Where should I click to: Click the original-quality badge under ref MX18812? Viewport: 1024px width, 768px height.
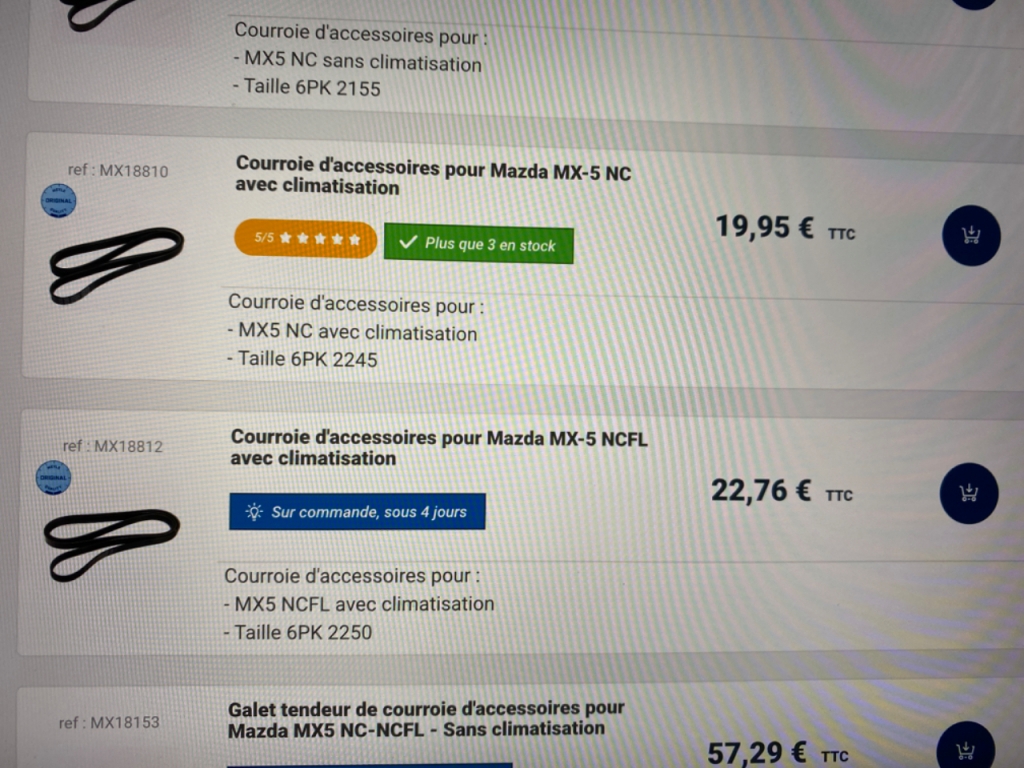pos(54,477)
